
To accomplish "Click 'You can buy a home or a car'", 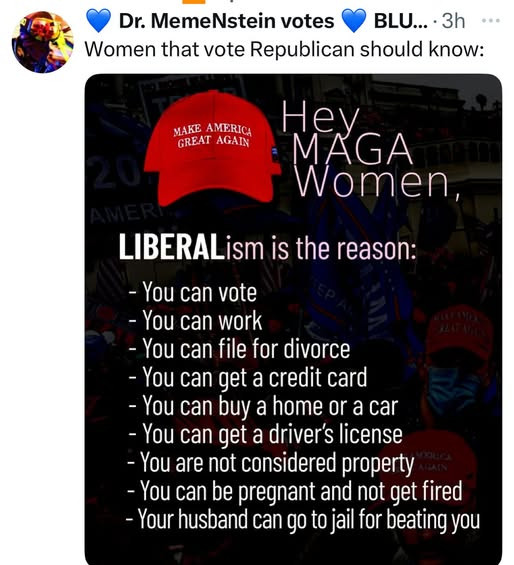I will pyautogui.click(x=263, y=406).
